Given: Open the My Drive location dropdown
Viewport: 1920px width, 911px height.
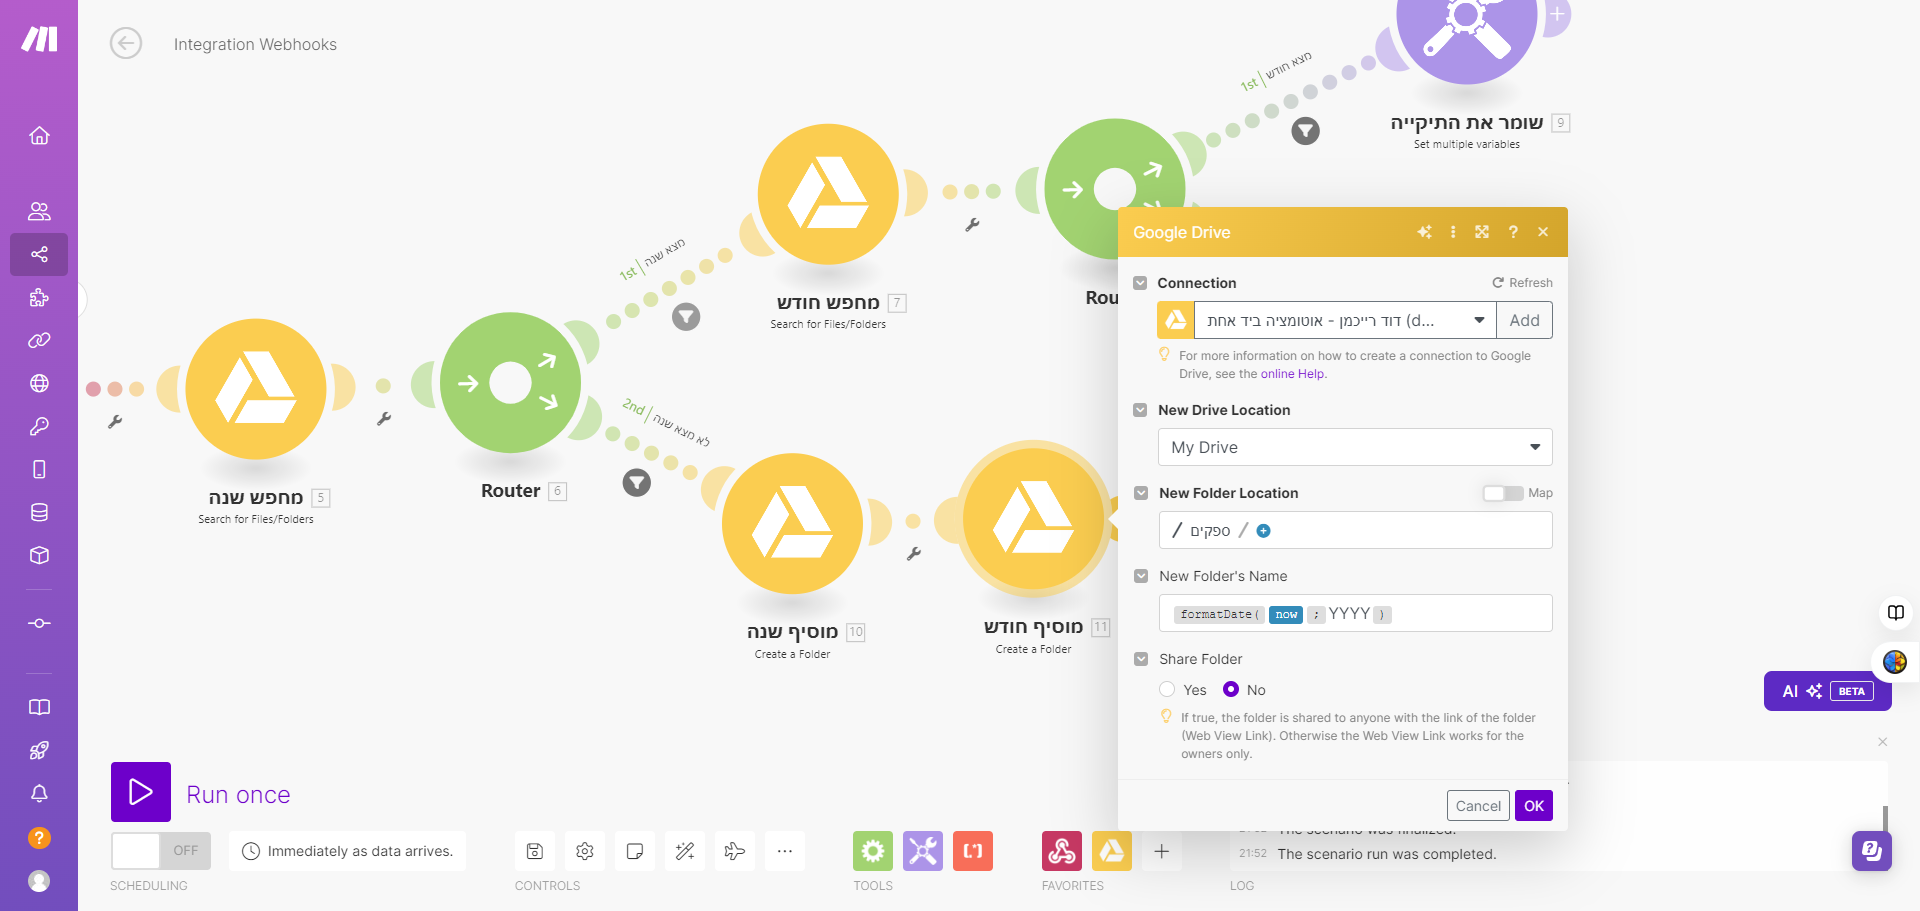Looking at the screenshot, I should click(x=1355, y=447).
